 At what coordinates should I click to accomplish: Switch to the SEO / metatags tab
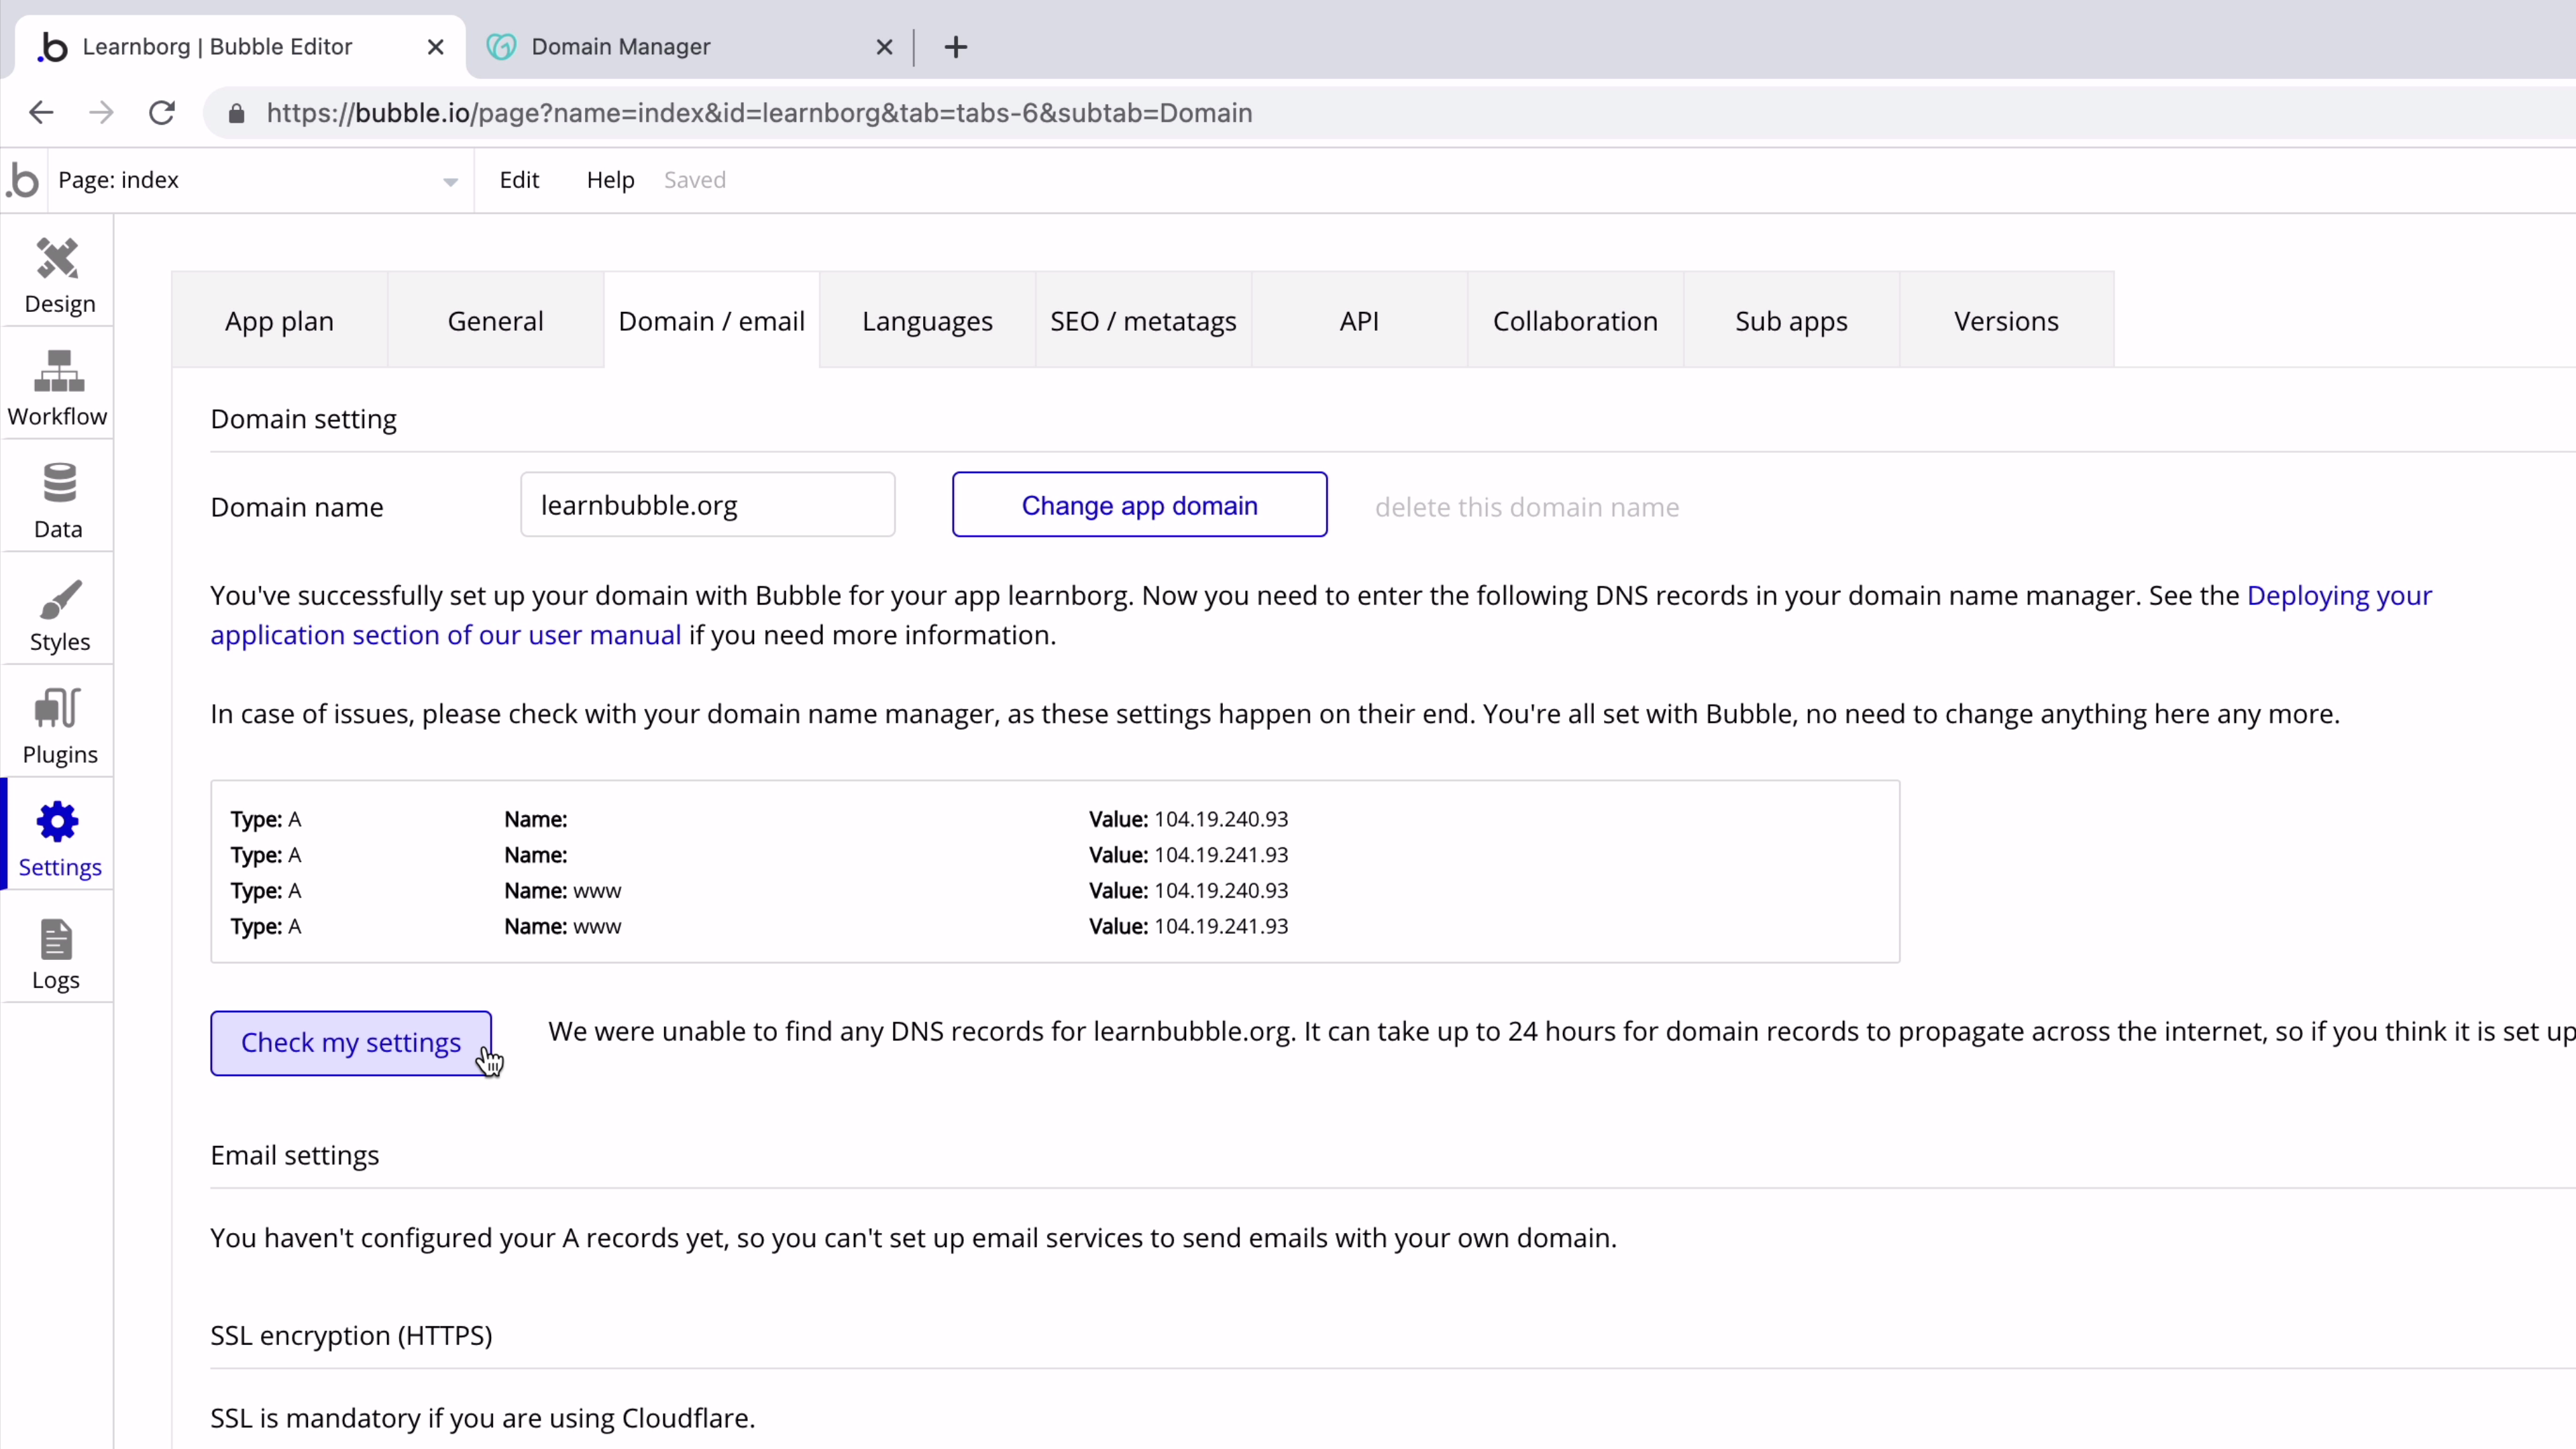point(1142,321)
